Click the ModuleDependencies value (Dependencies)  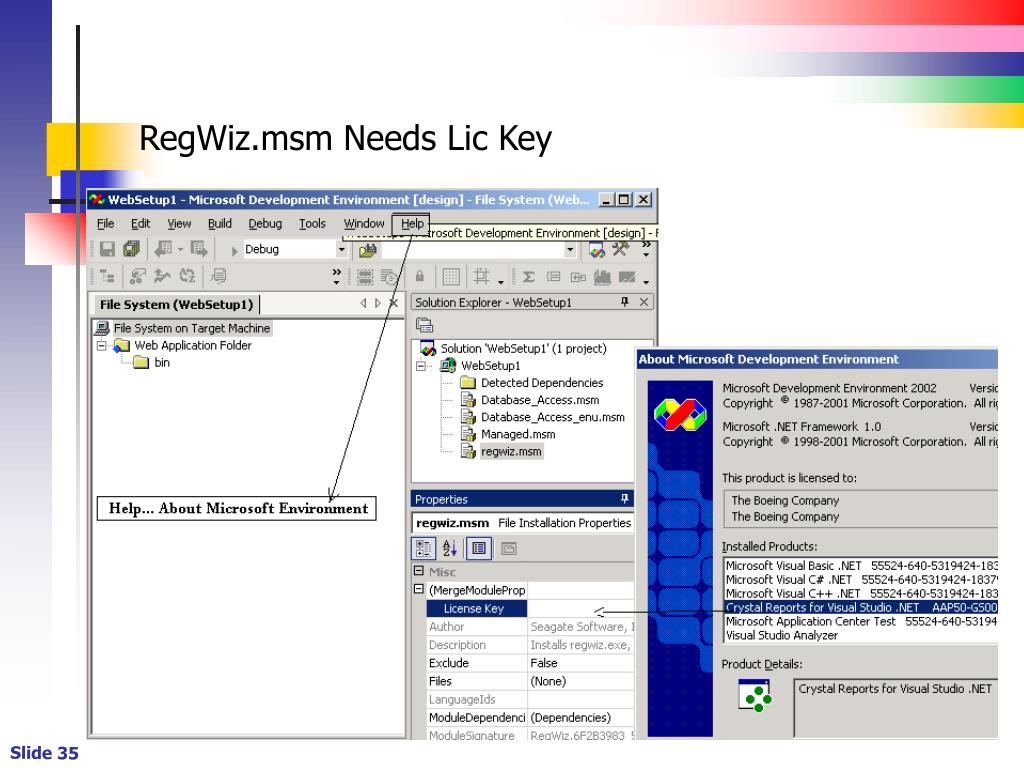581,718
